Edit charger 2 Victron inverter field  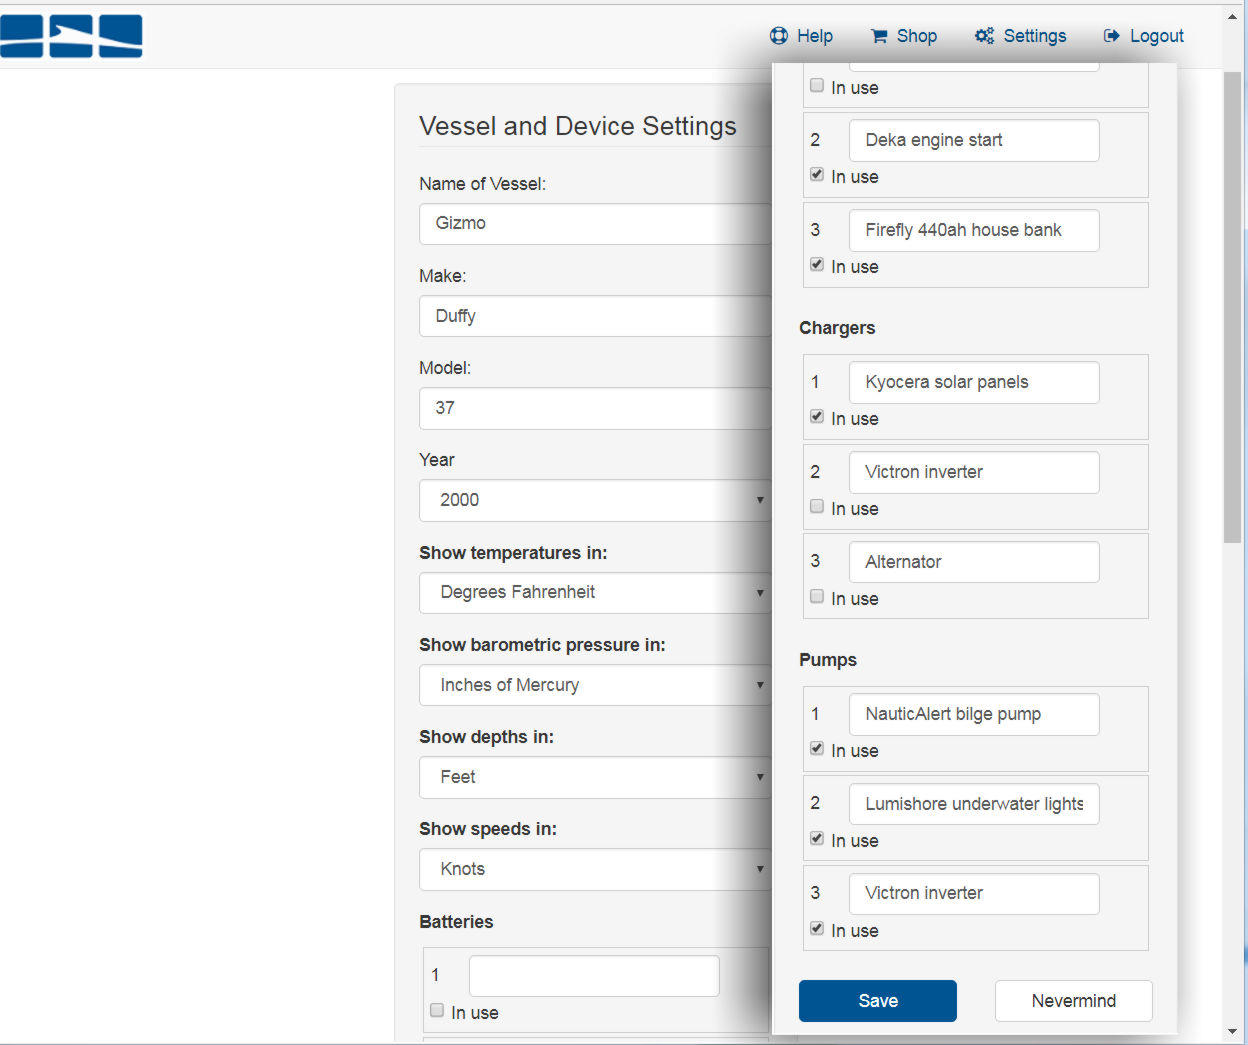click(x=974, y=472)
